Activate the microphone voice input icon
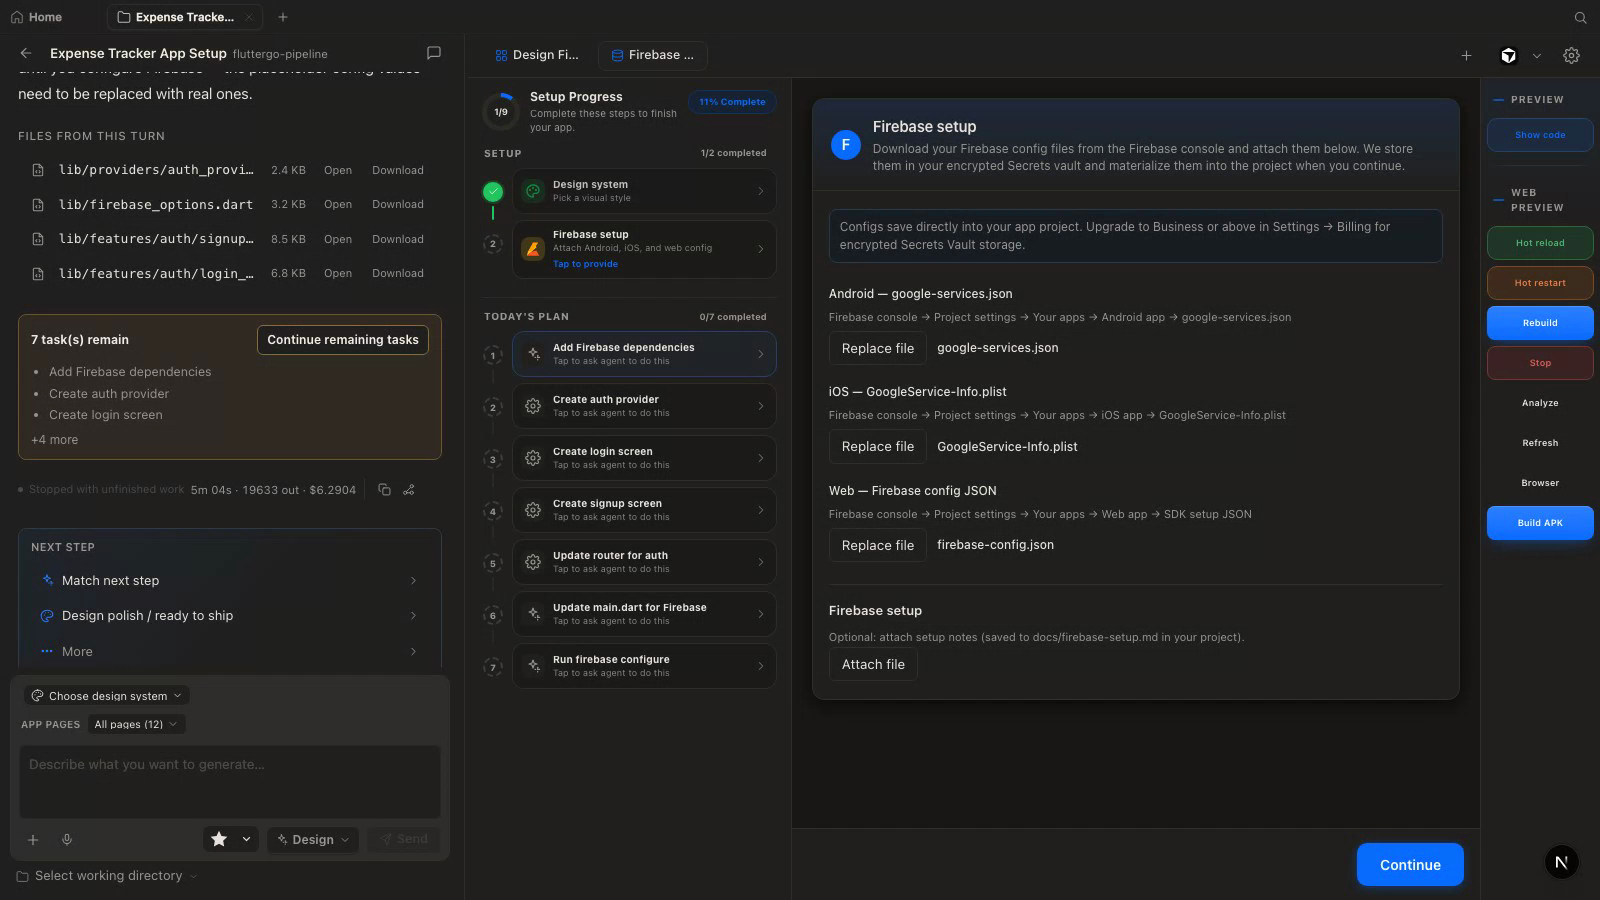The image size is (1600, 900). (x=67, y=840)
